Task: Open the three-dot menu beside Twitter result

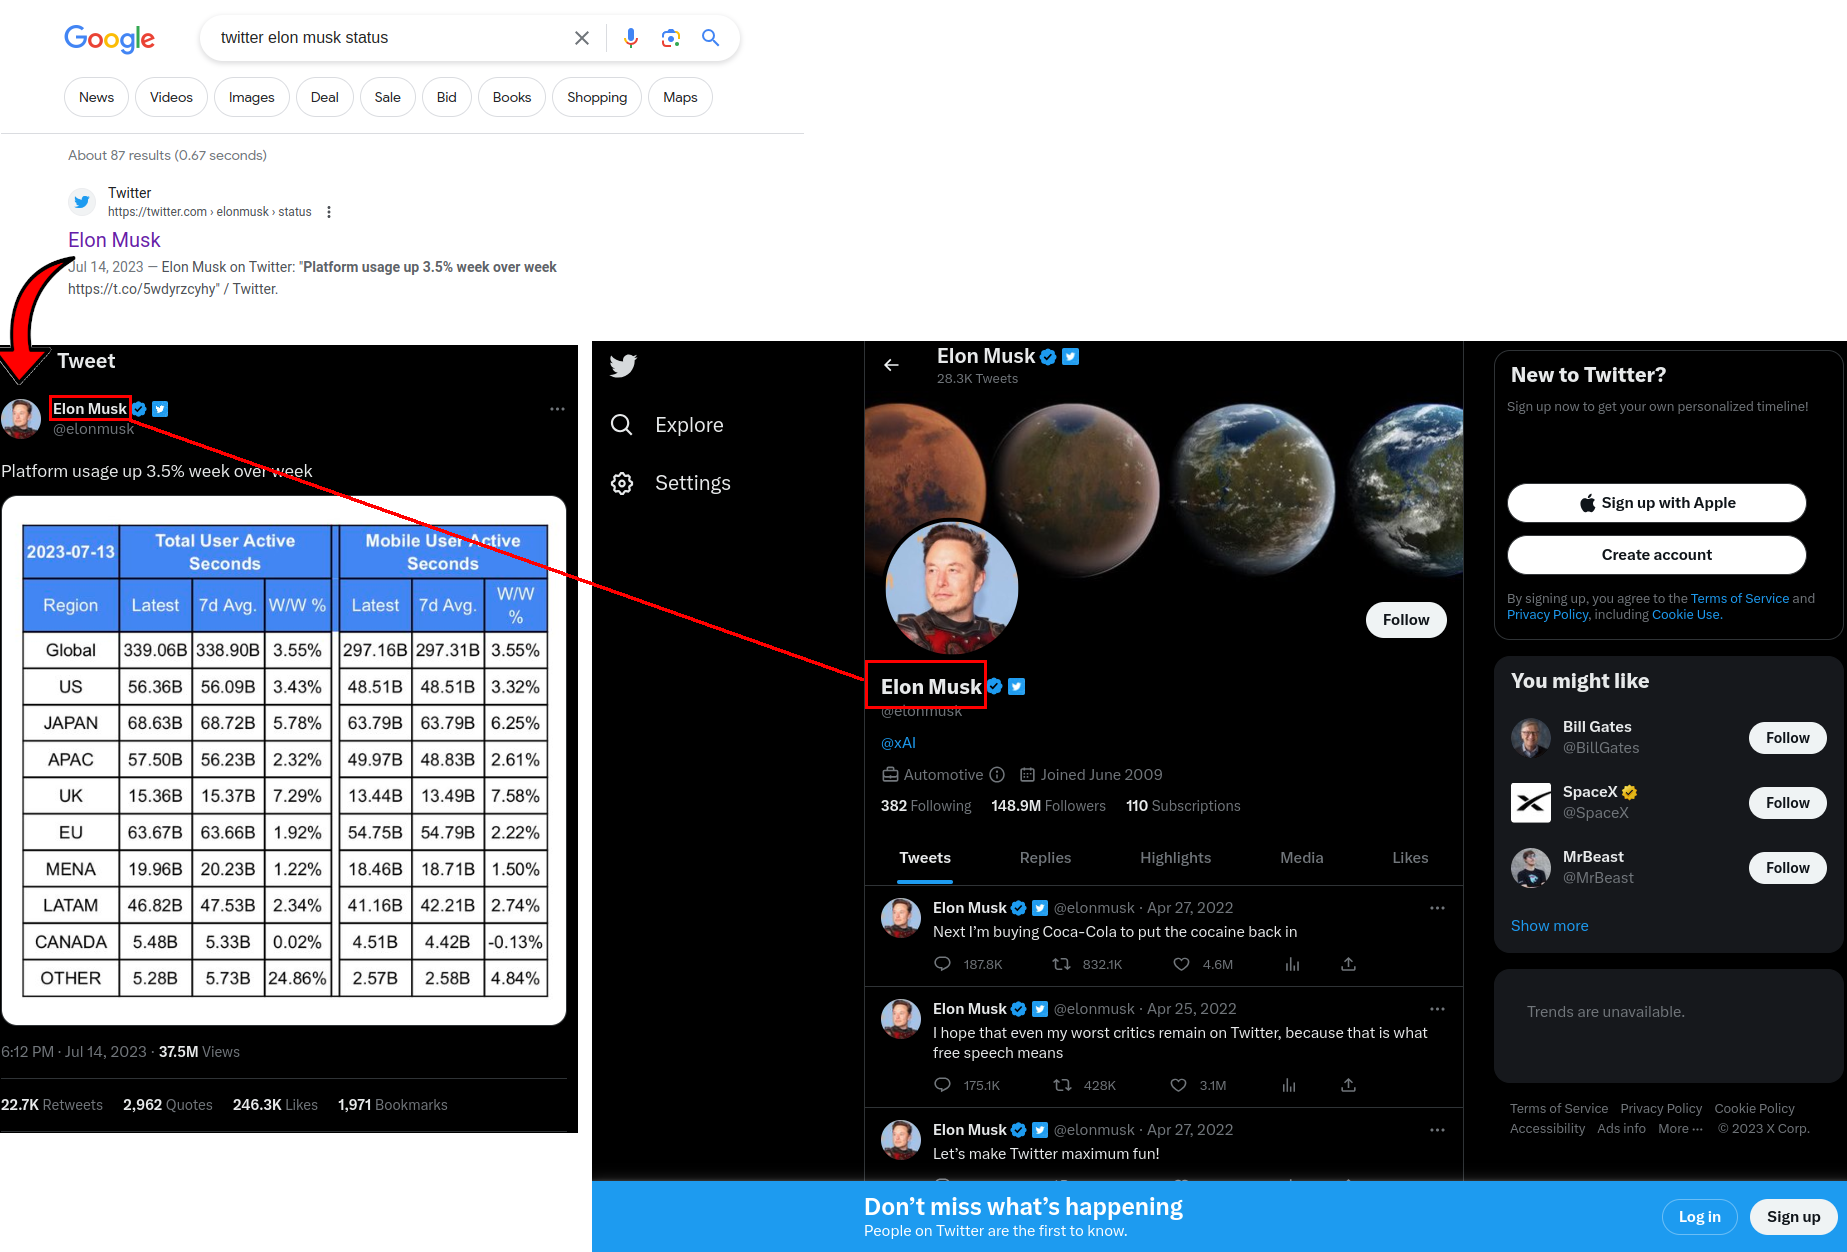Action: click(x=329, y=212)
